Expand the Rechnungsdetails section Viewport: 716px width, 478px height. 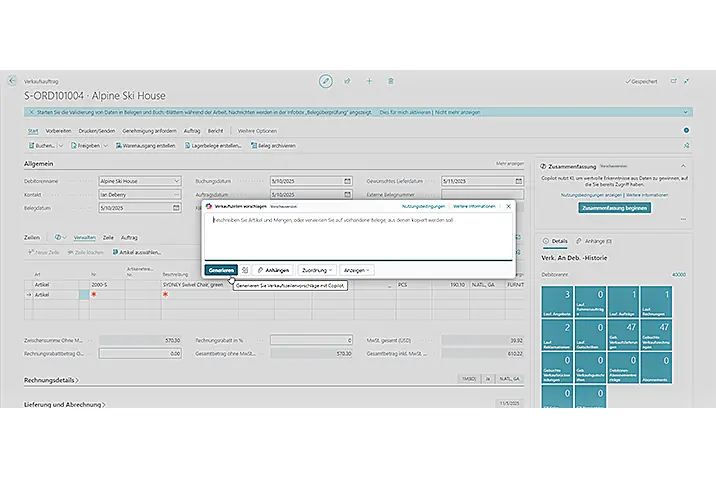51,380
